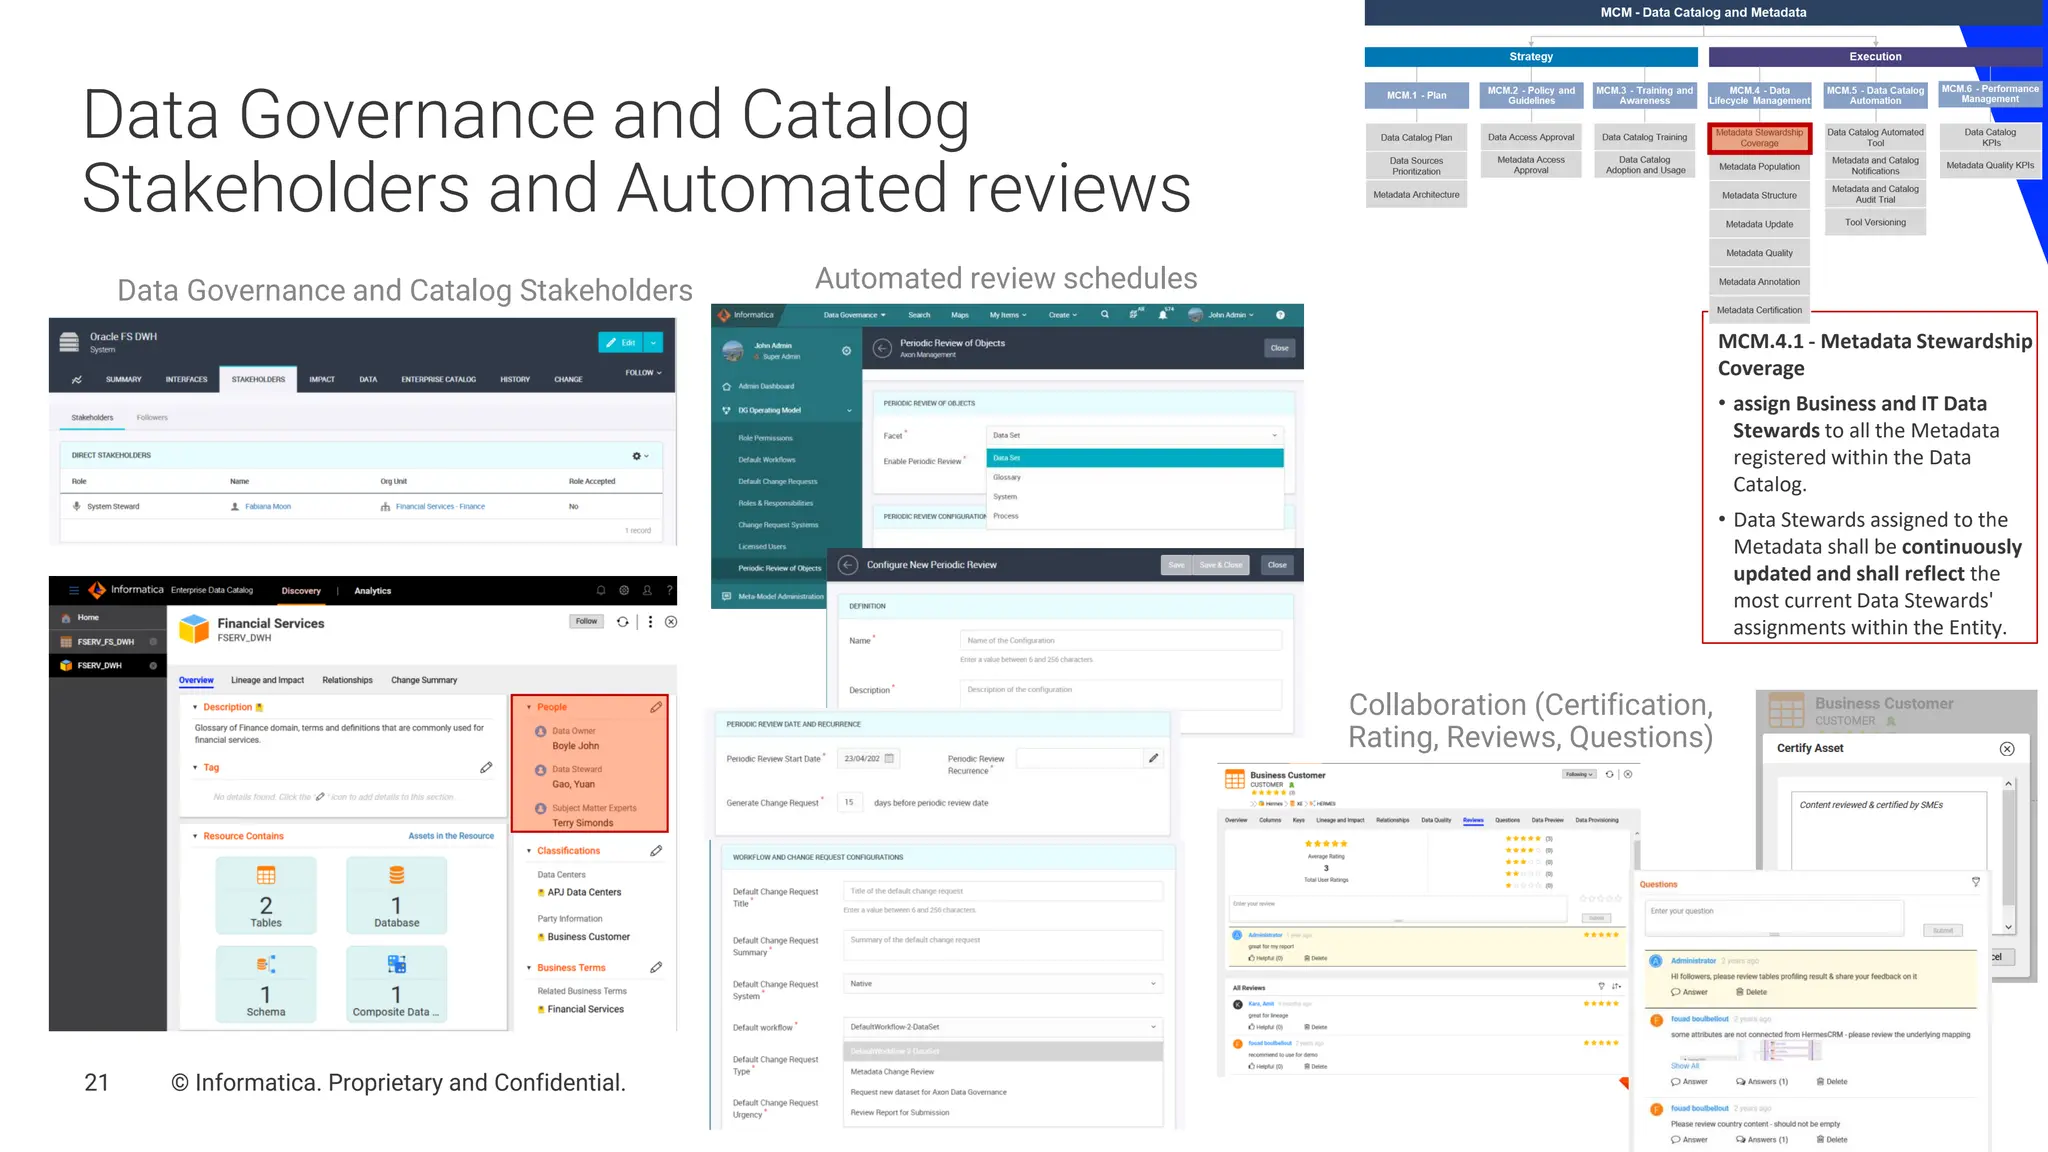
Task: Click the Certify Asset dialog scrollbar
Action: tap(2008, 856)
